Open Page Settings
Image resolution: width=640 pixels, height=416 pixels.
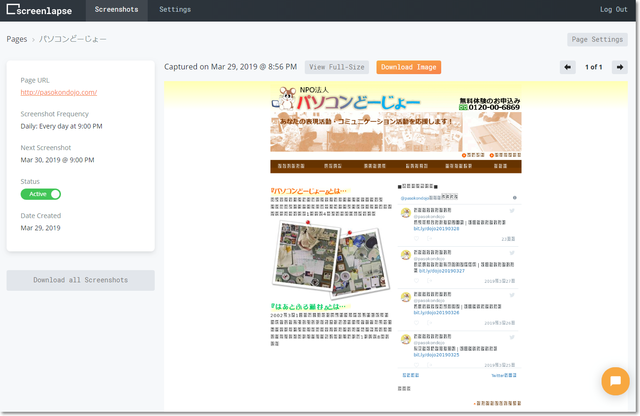coord(596,40)
